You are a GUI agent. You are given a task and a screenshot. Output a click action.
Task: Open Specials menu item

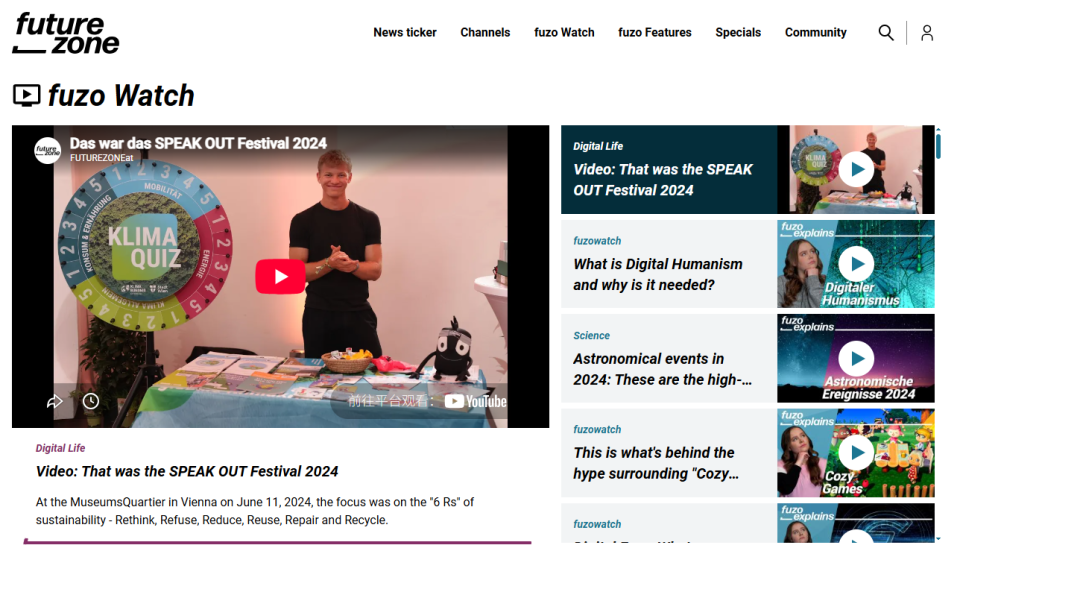tap(738, 32)
